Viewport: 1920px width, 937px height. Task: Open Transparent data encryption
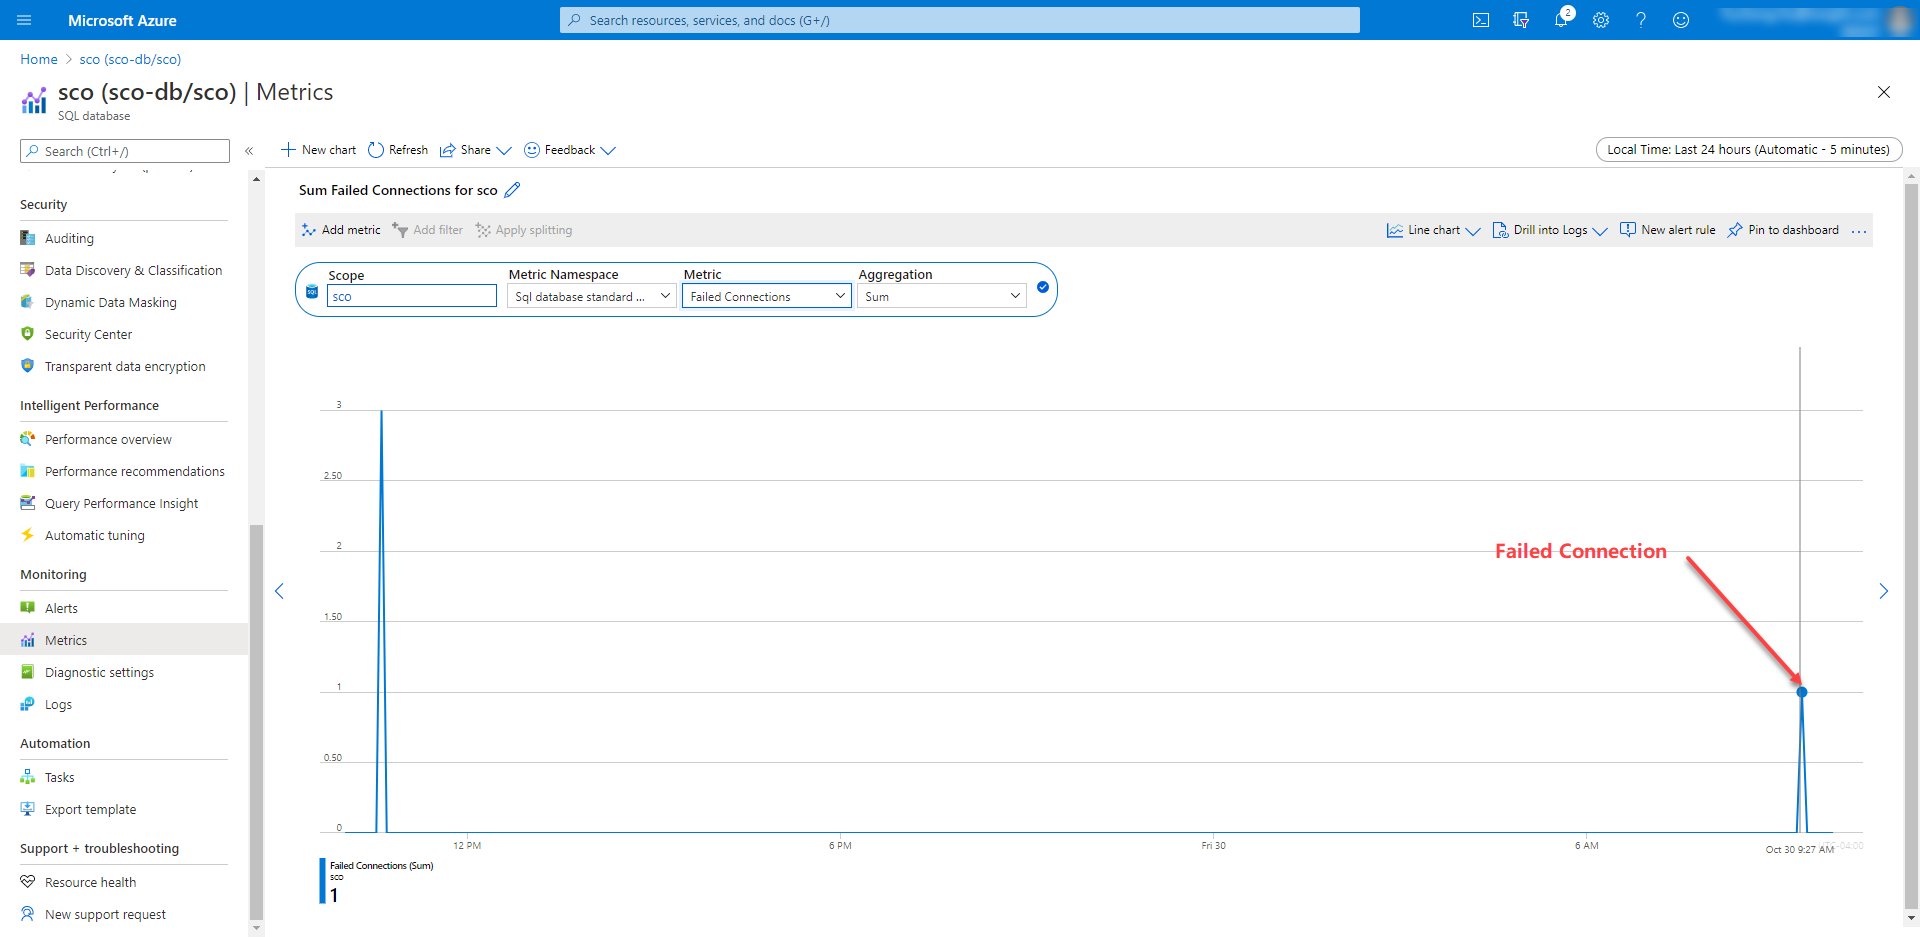pyautogui.click(x=125, y=366)
